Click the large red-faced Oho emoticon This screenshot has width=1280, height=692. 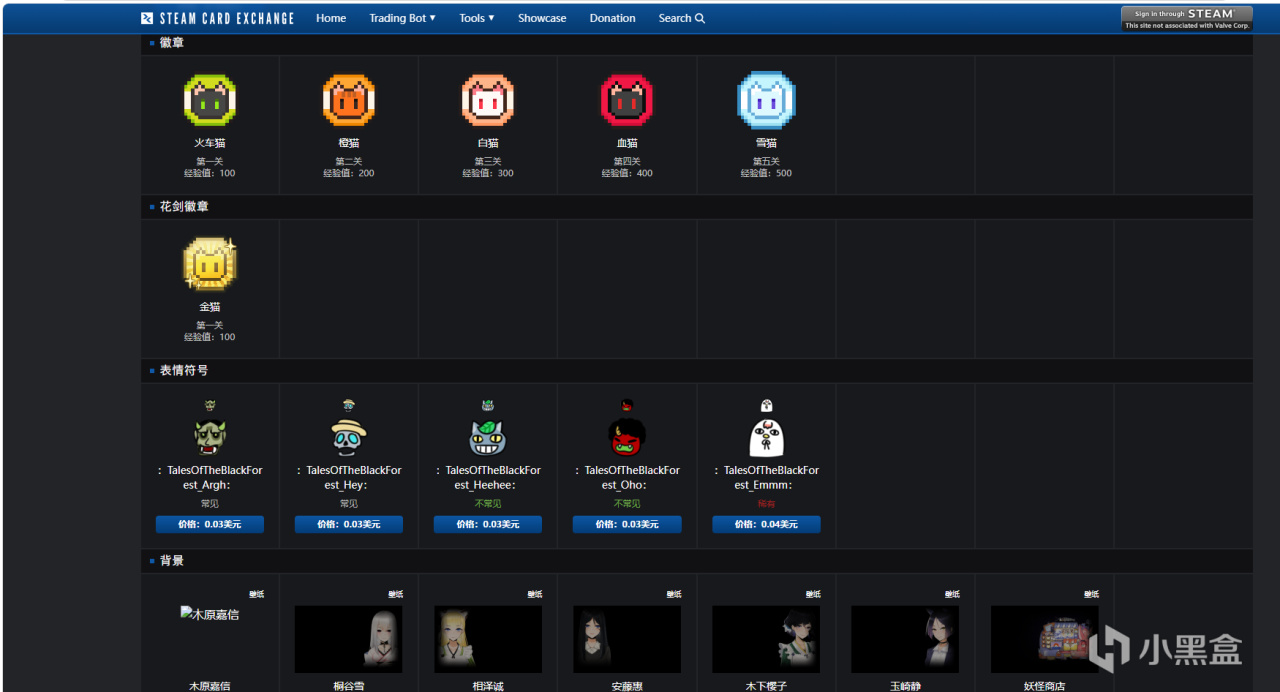tap(626, 438)
